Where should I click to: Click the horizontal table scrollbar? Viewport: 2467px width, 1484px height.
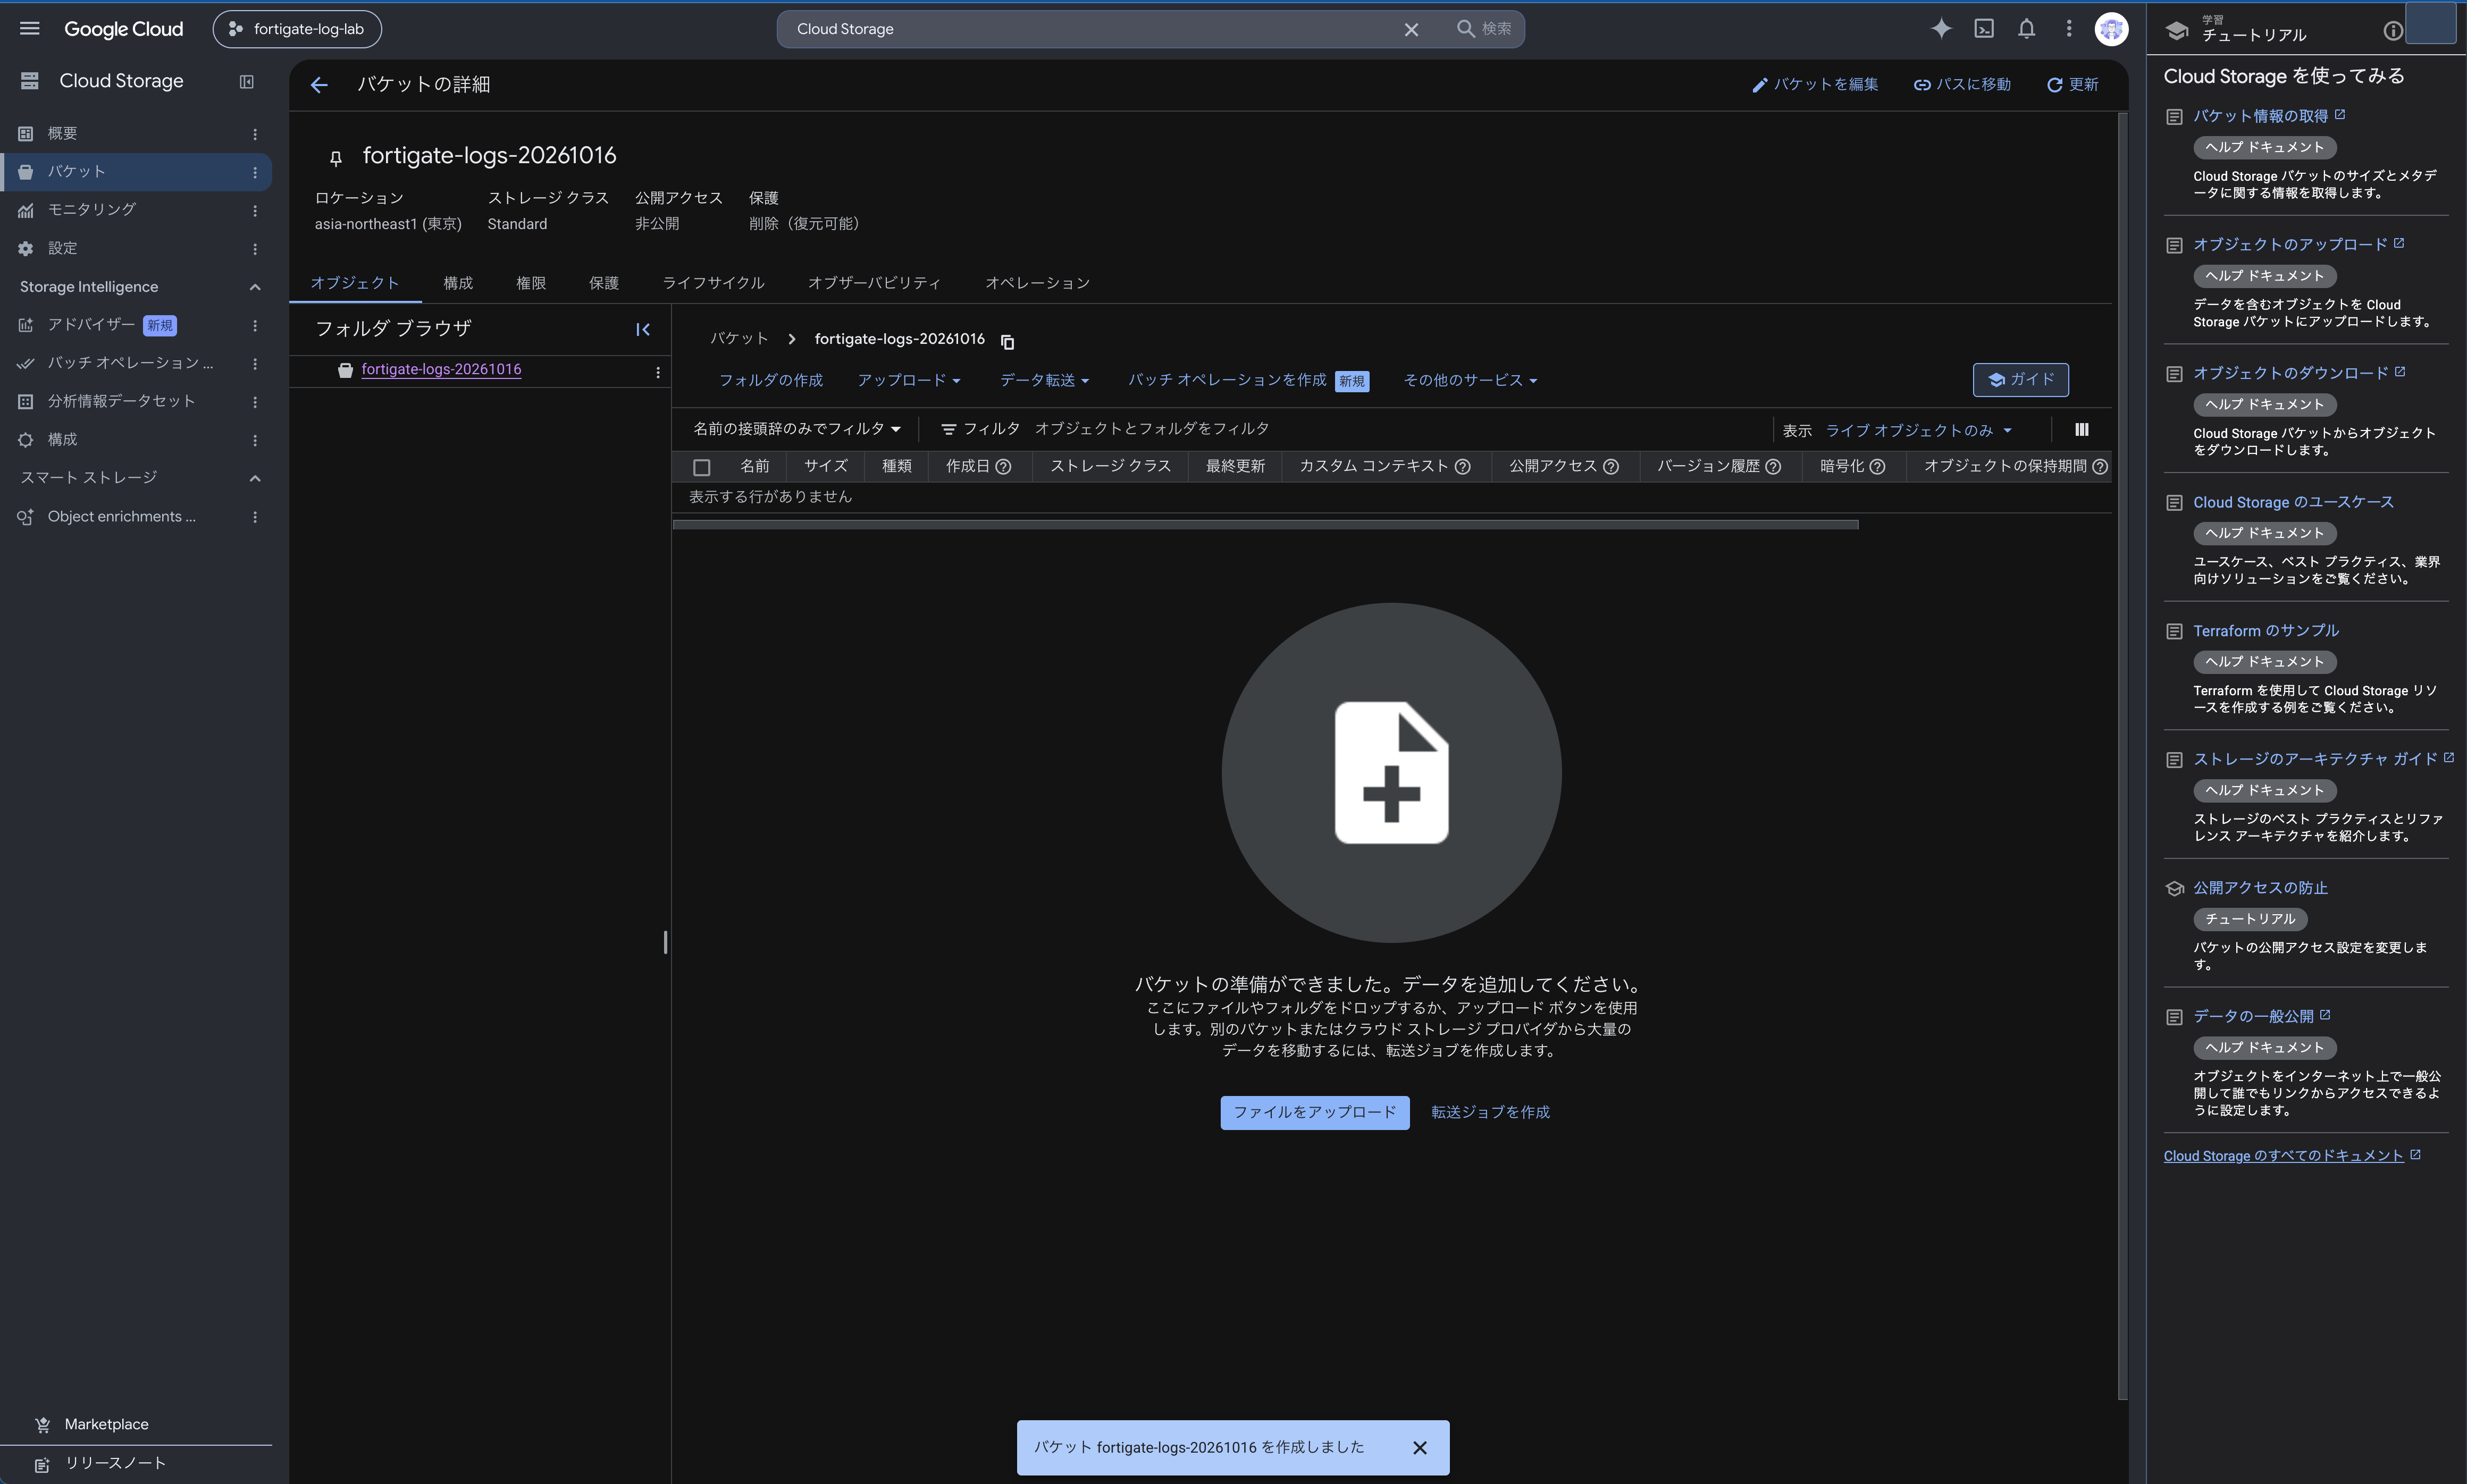tap(1265, 524)
